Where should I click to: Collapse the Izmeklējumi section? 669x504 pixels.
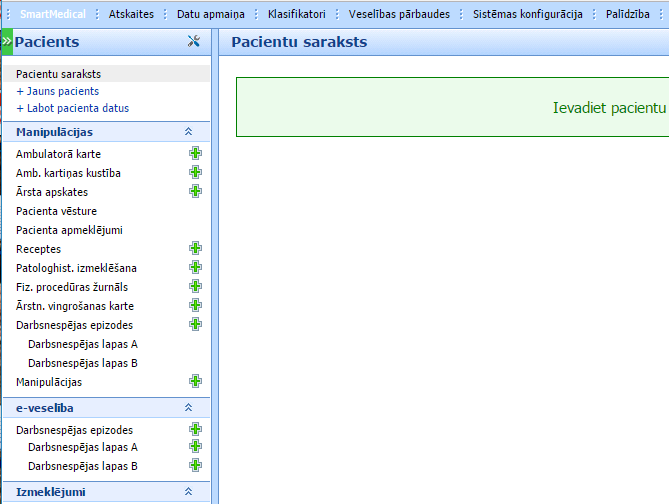pos(188,492)
